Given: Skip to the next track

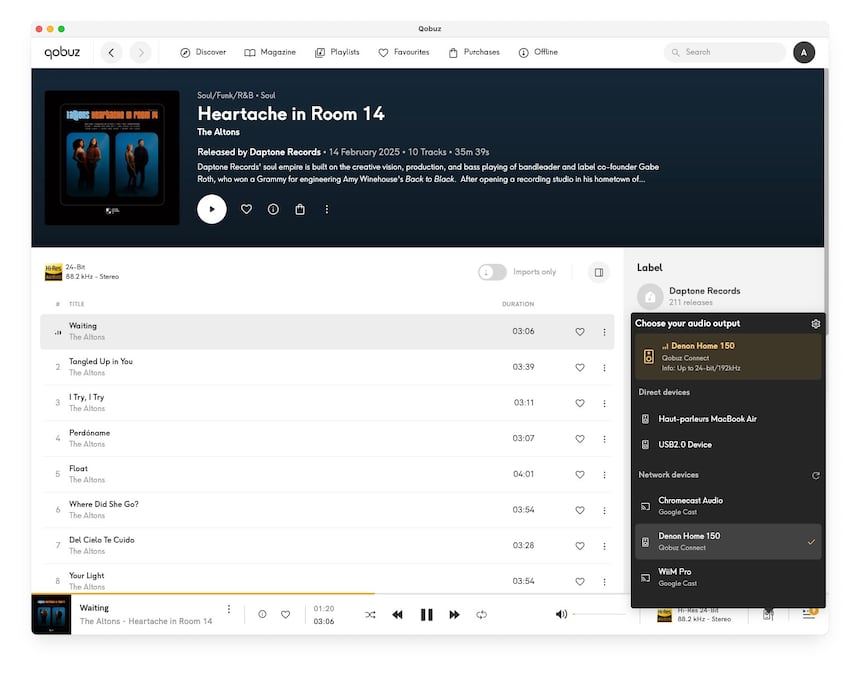Looking at the screenshot, I should tap(454, 615).
